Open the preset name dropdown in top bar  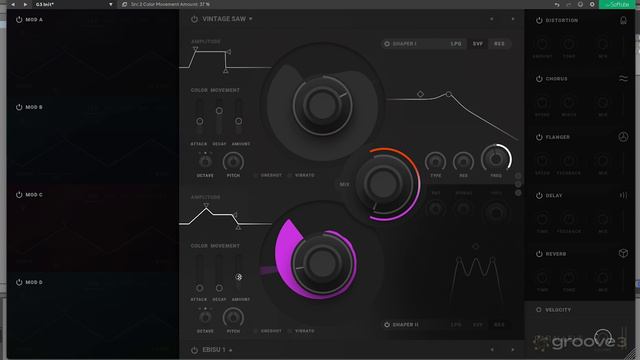coord(111,4)
